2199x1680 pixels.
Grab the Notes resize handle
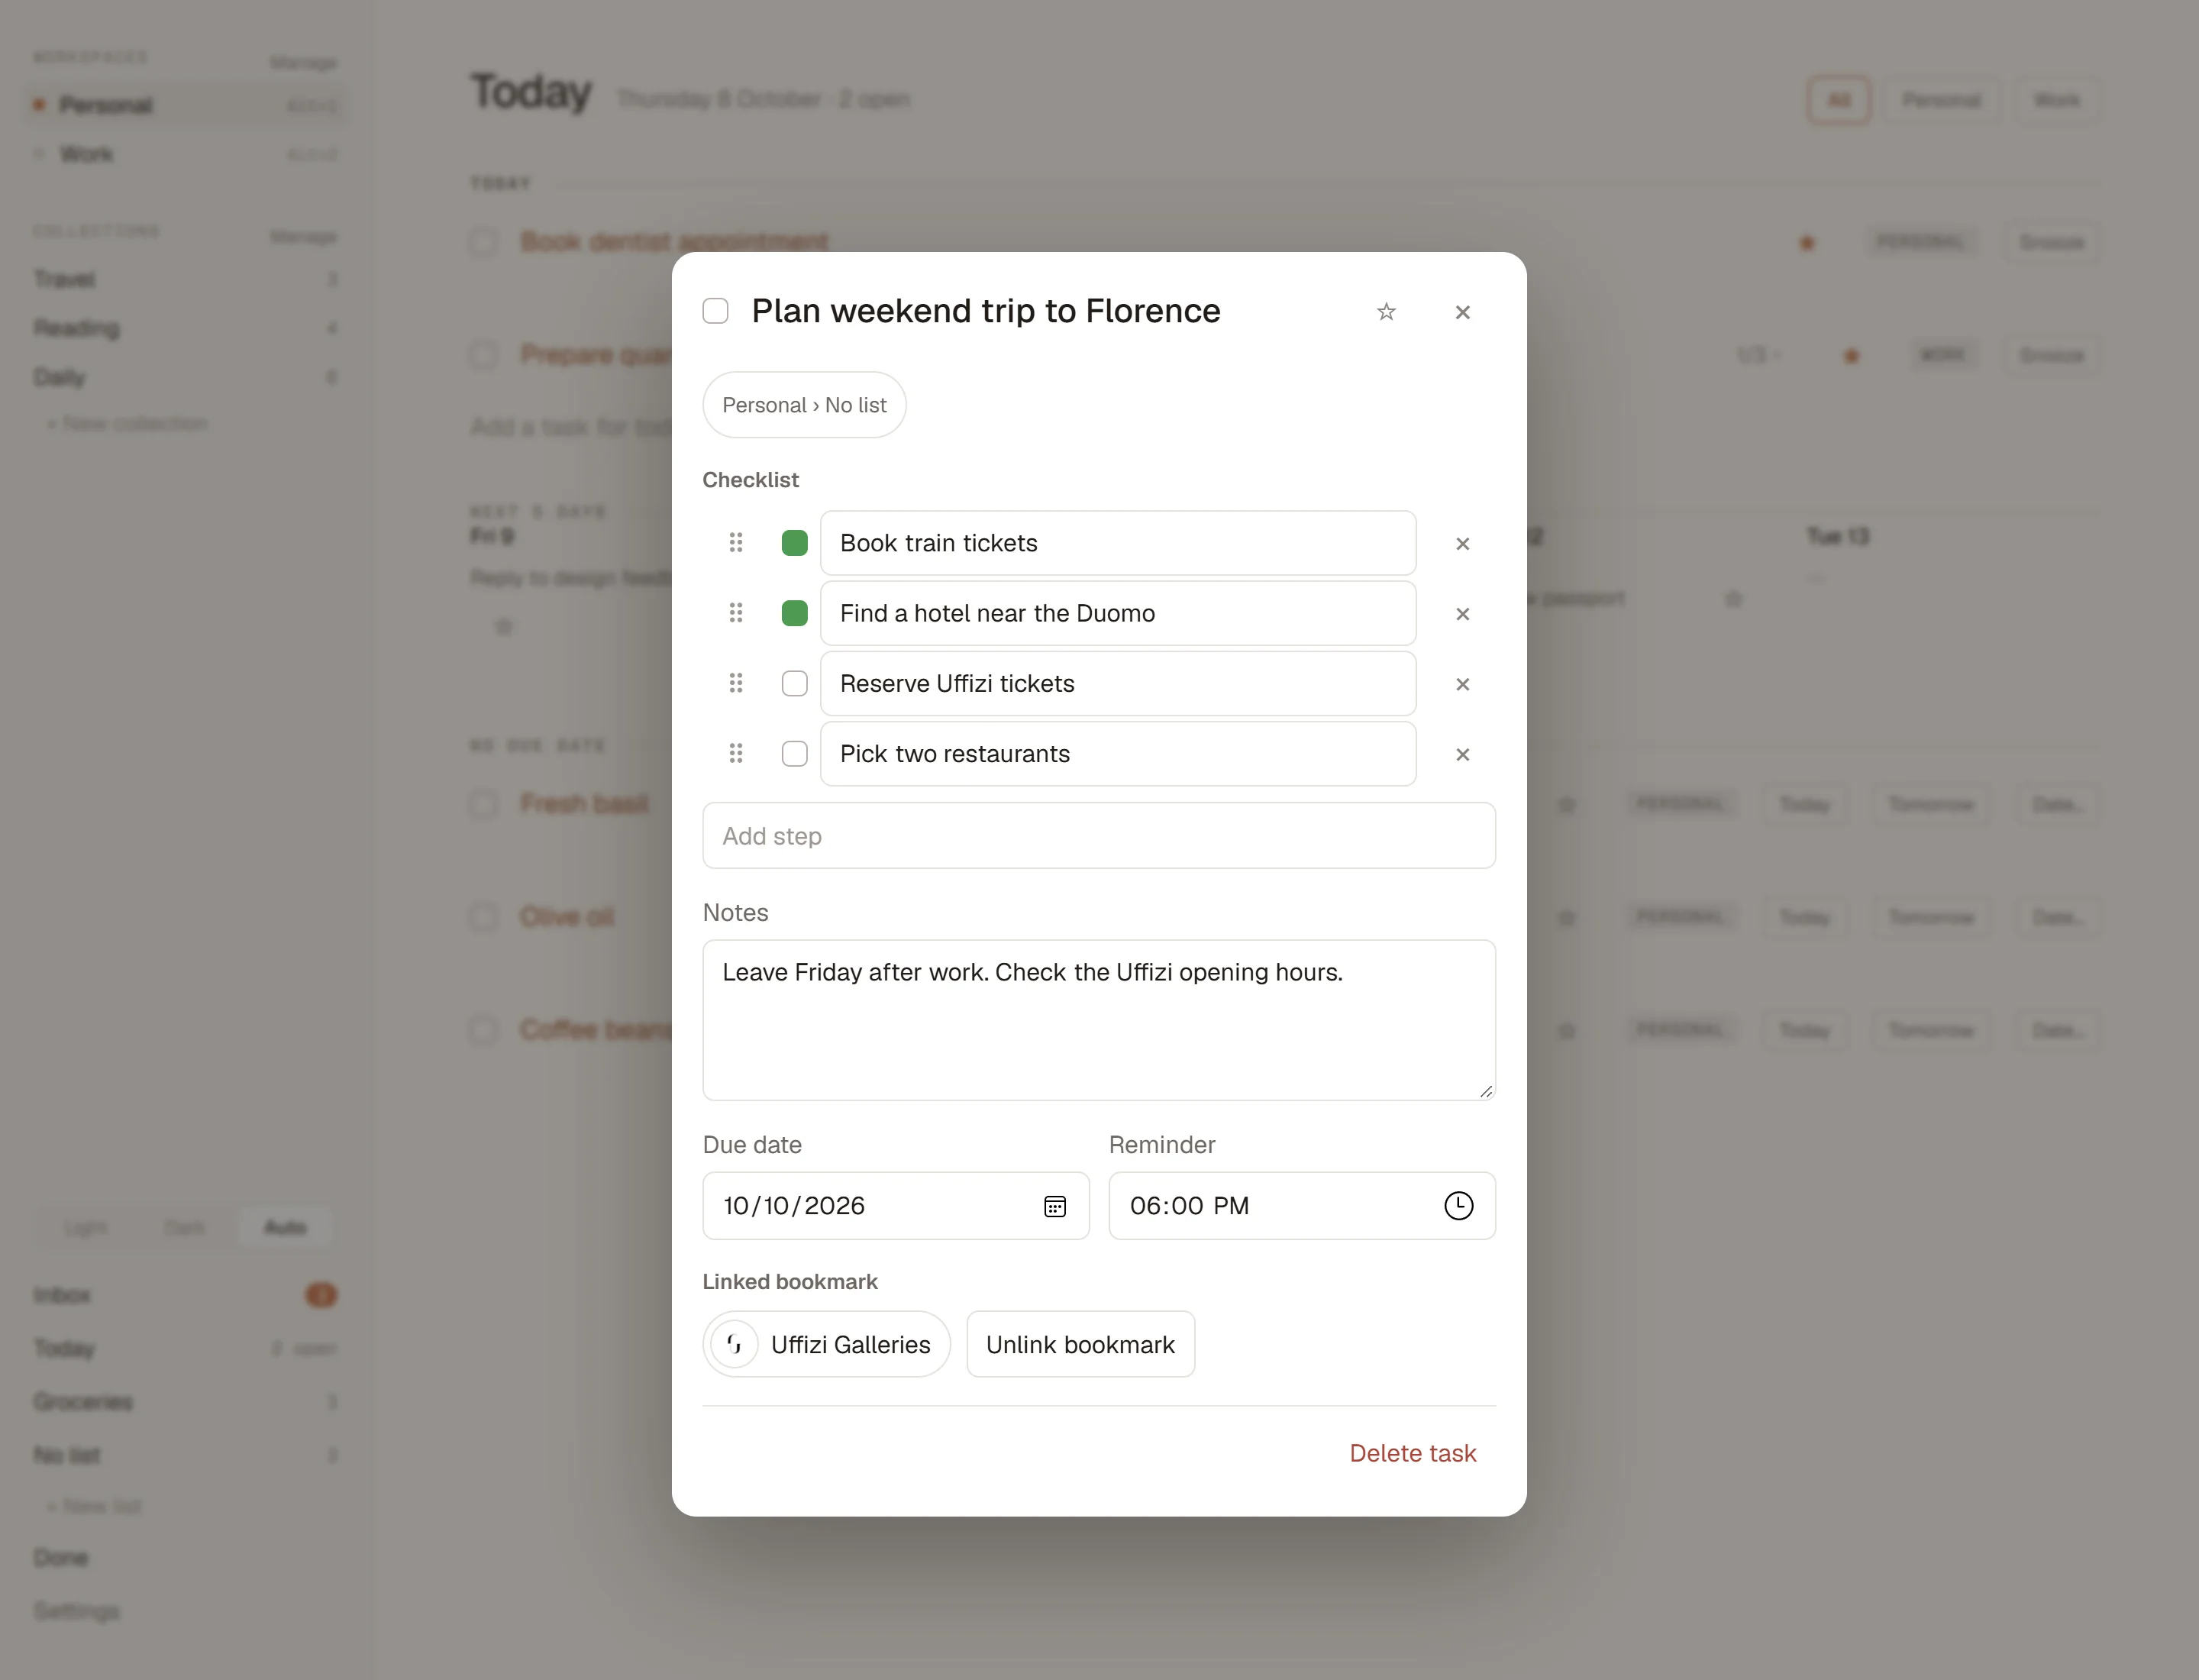click(x=1486, y=1091)
